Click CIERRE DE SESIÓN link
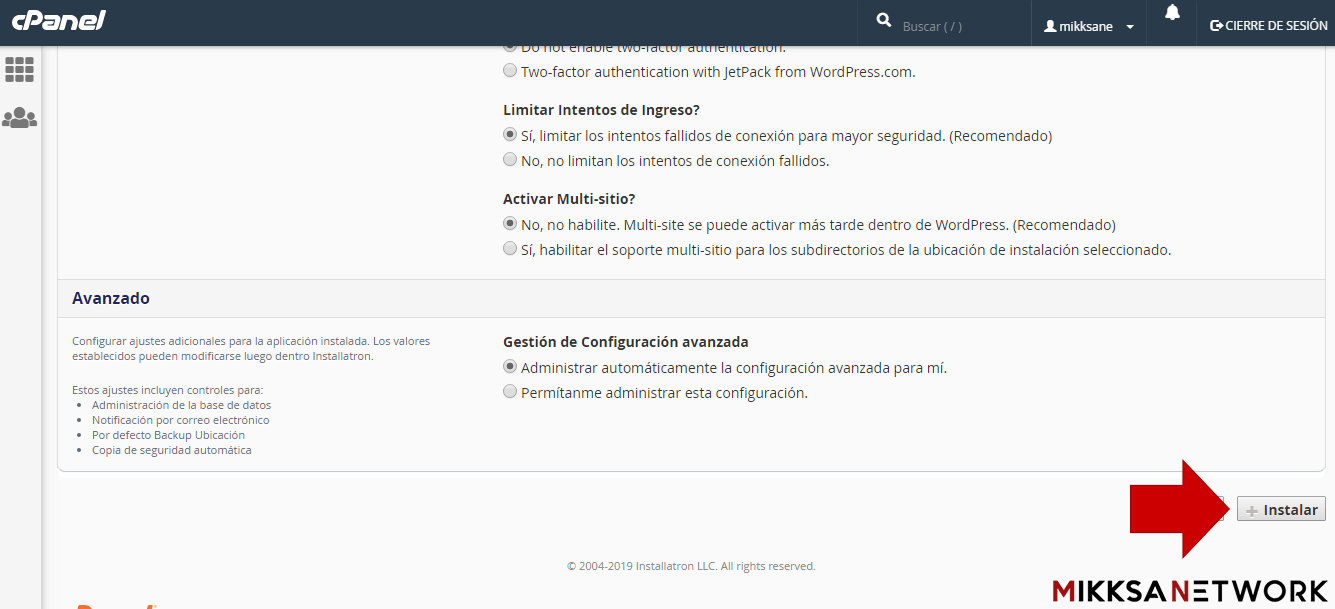 1276,26
